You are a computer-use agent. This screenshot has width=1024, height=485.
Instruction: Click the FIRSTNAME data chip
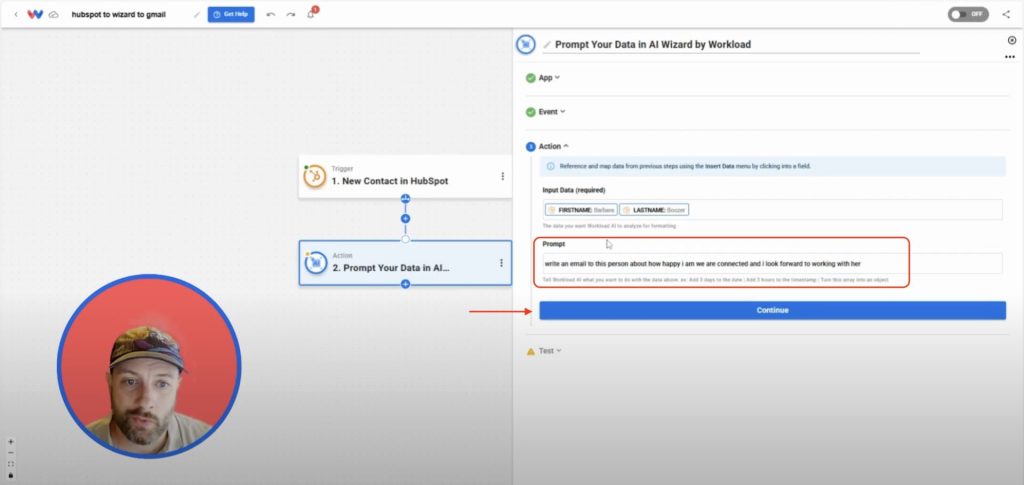click(x=581, y=210)
